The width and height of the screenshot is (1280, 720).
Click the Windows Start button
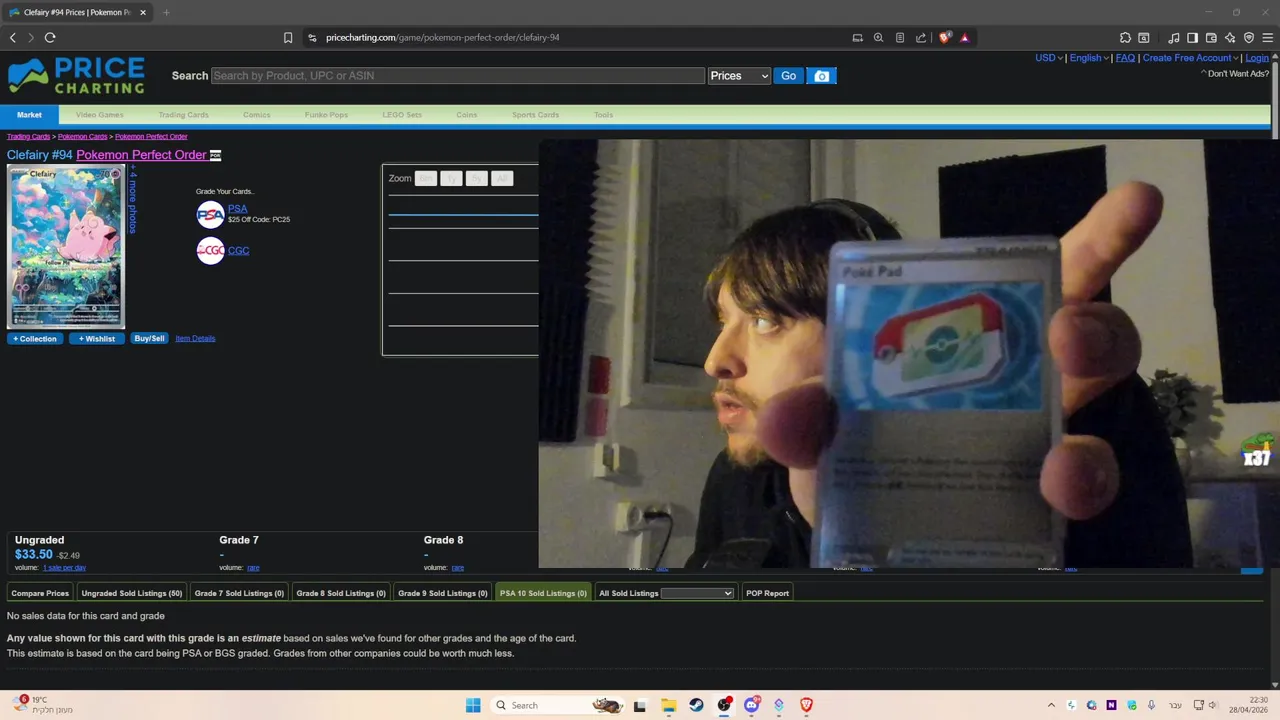(473, 705)
